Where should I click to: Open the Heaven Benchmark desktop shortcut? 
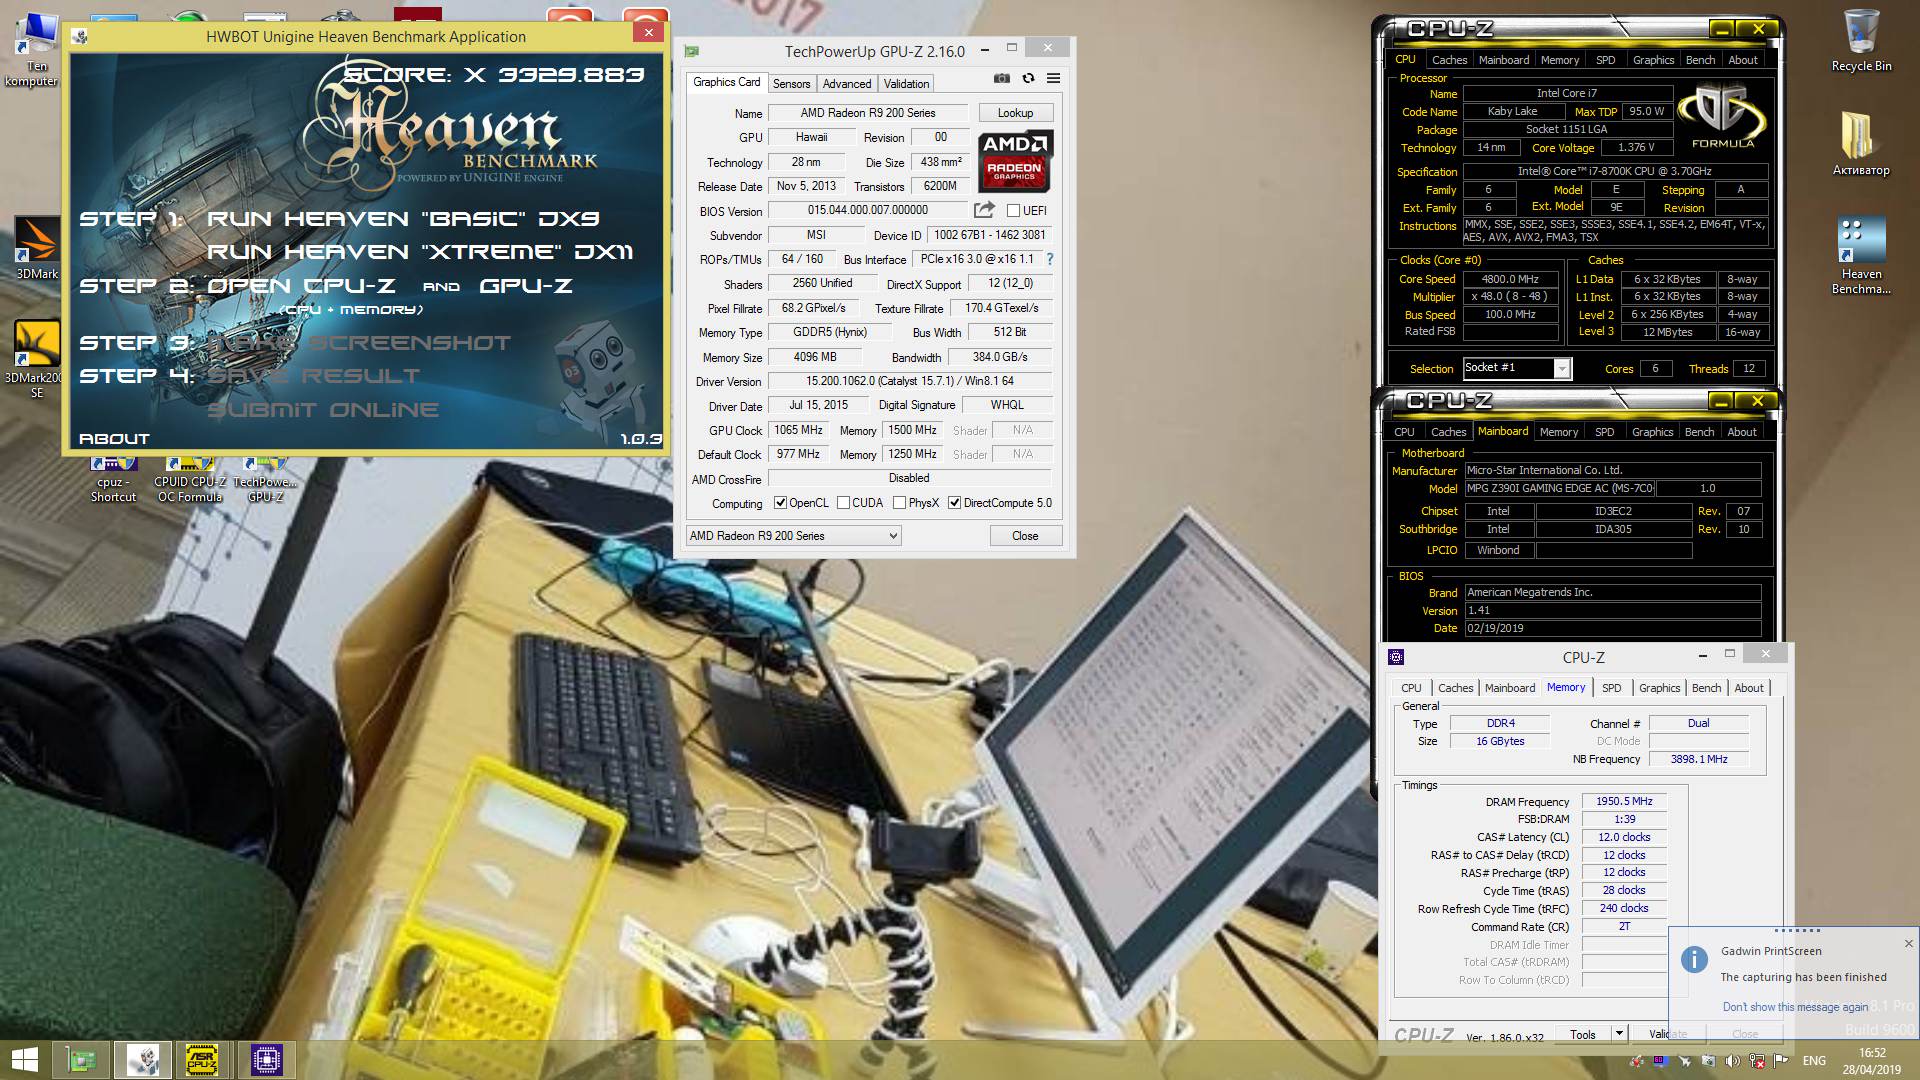coord(1861,256)
